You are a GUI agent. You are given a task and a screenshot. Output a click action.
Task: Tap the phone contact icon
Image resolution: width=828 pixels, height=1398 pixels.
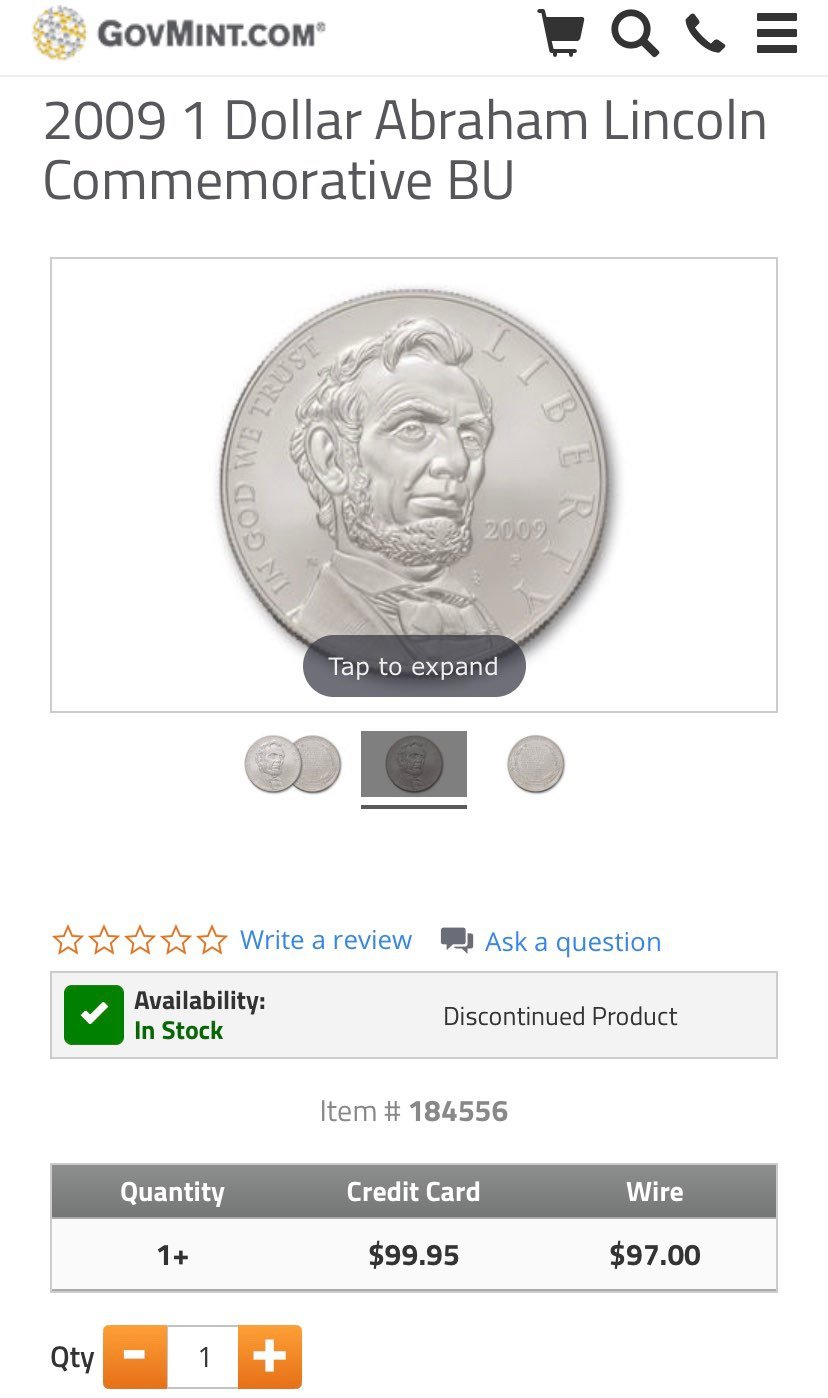[705, 35]
